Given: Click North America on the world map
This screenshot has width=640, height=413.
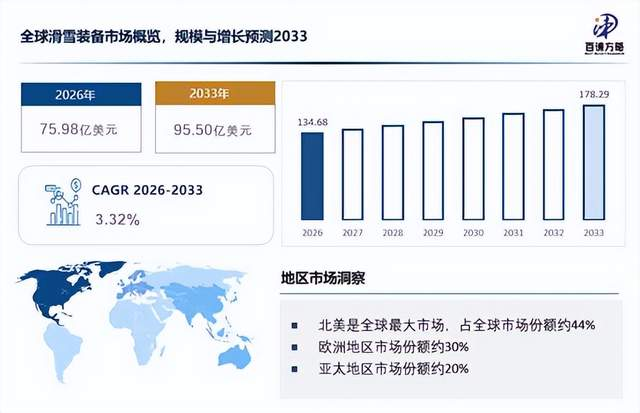Looking at the screenshot, I should [x=59, y=290].
